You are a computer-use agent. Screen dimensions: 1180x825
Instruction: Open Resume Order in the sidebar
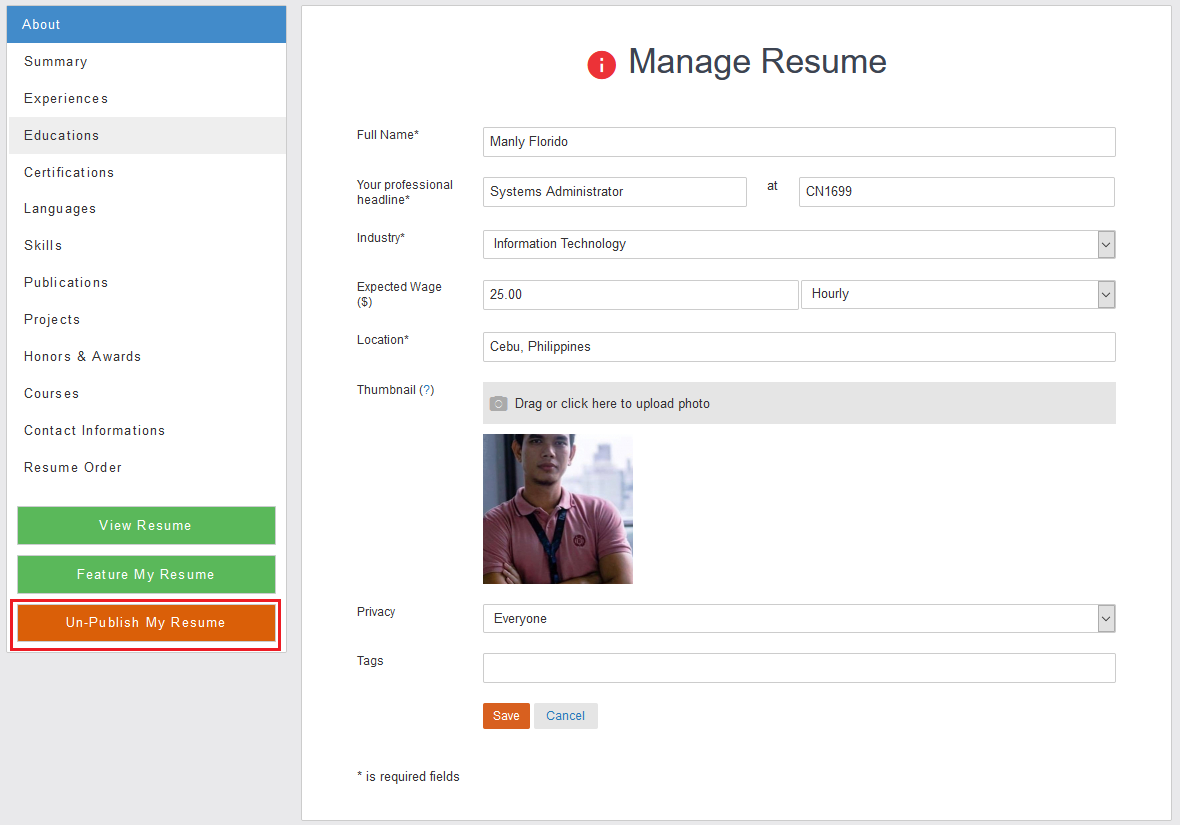coord(73,468)
